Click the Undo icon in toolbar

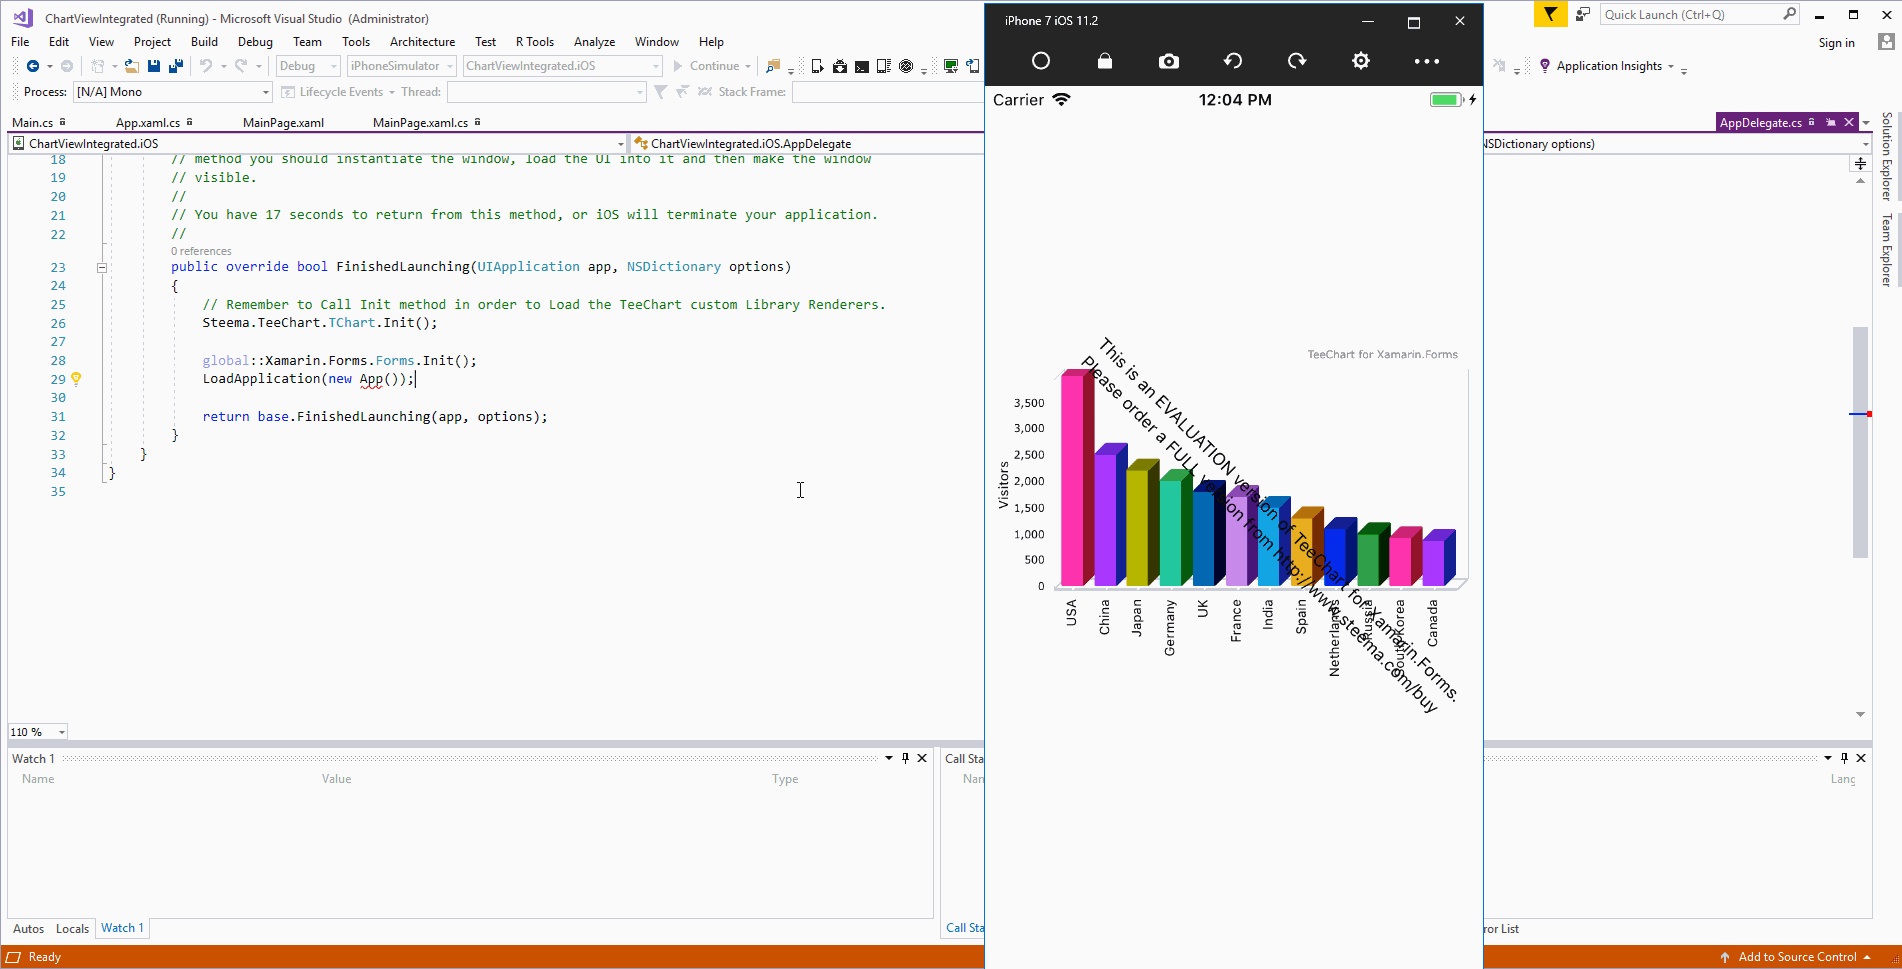205,66
